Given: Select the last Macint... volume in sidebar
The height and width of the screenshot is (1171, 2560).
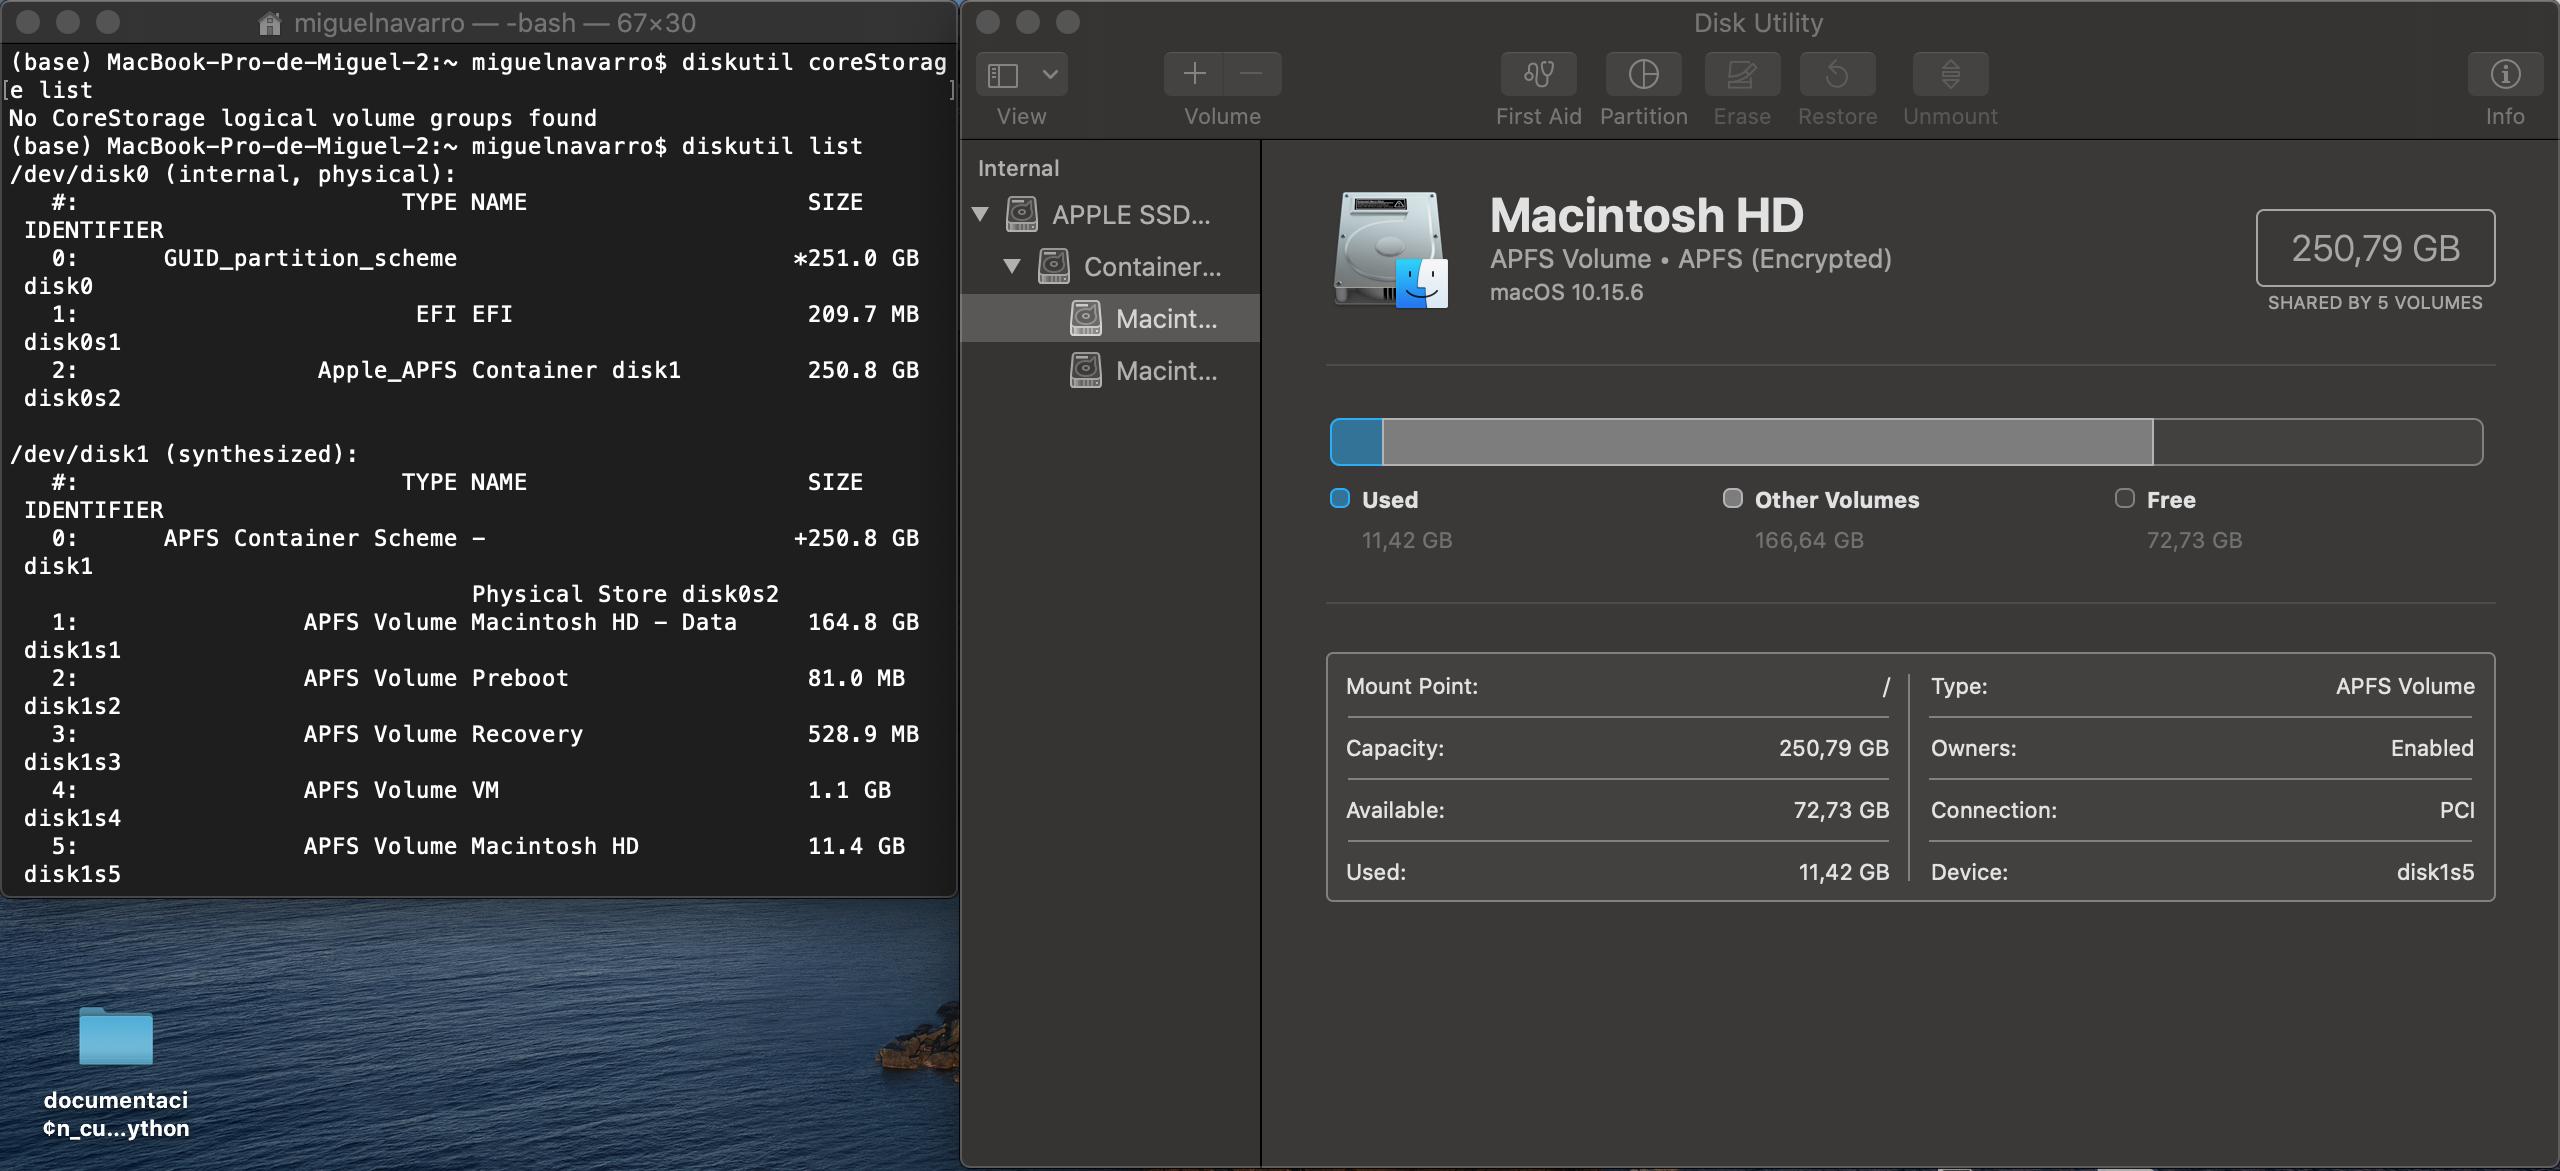Looking at the screenshot, I should 1110,370.
